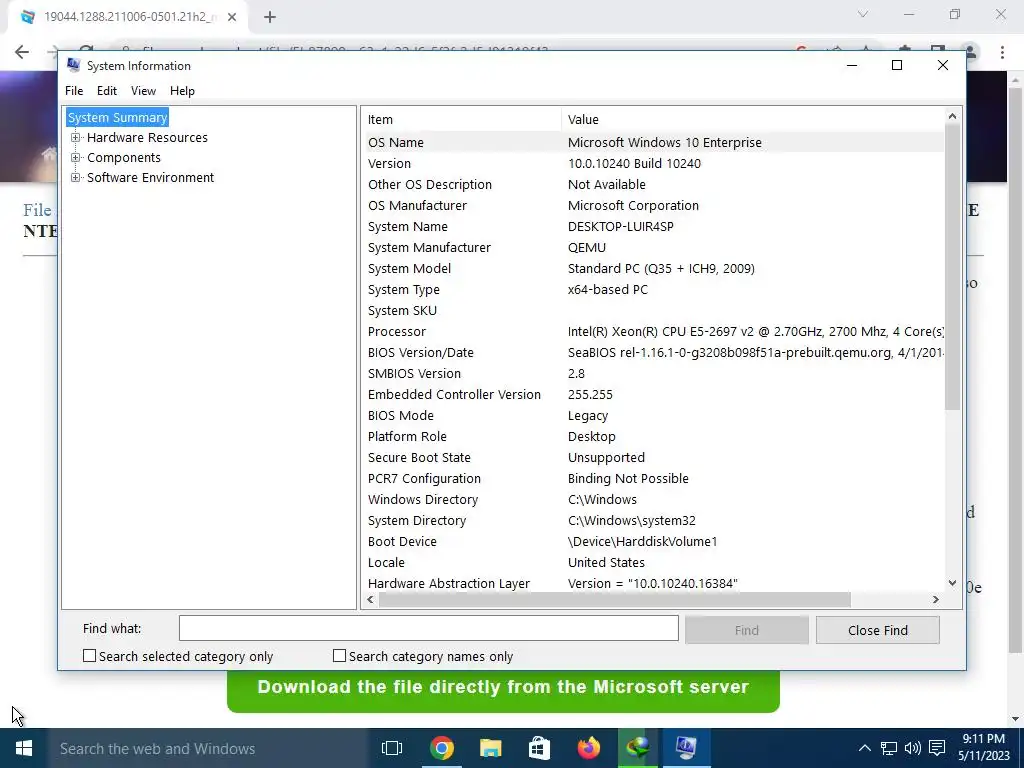Image resolution: width=1024 pixels, height=768 pixels.
Task: Minimize the System Information window
Action: pyautogui.click(x=852, y=65)
